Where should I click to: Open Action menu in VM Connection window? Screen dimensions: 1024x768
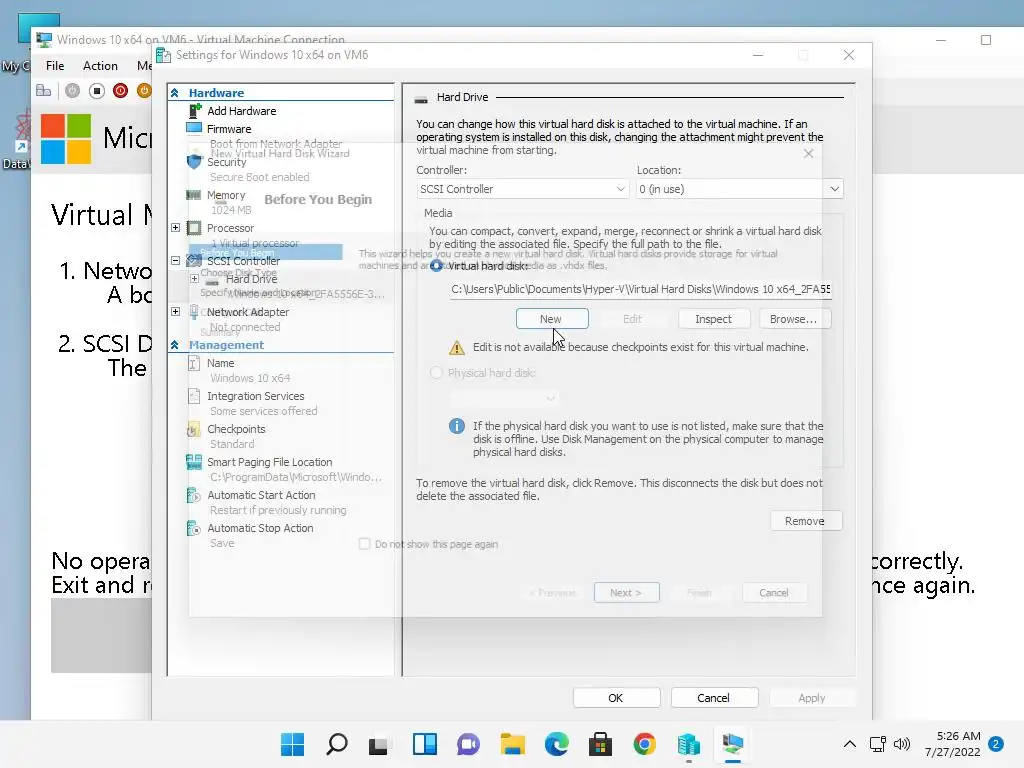[x=100, y=66]
